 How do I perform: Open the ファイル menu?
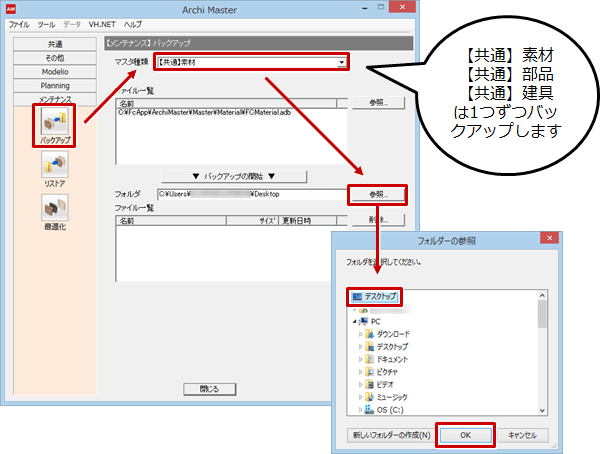pyautogui.click(x=19, y=23)
